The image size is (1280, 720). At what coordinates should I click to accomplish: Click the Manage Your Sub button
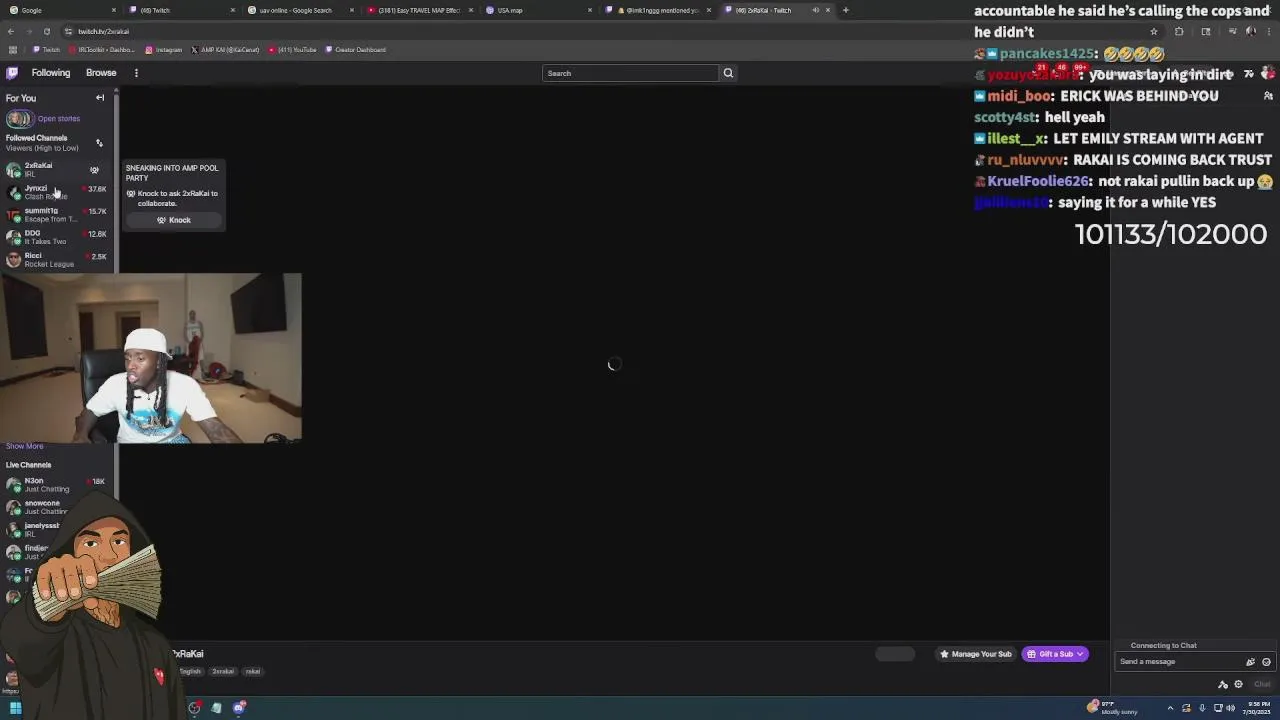pos(975,654)
